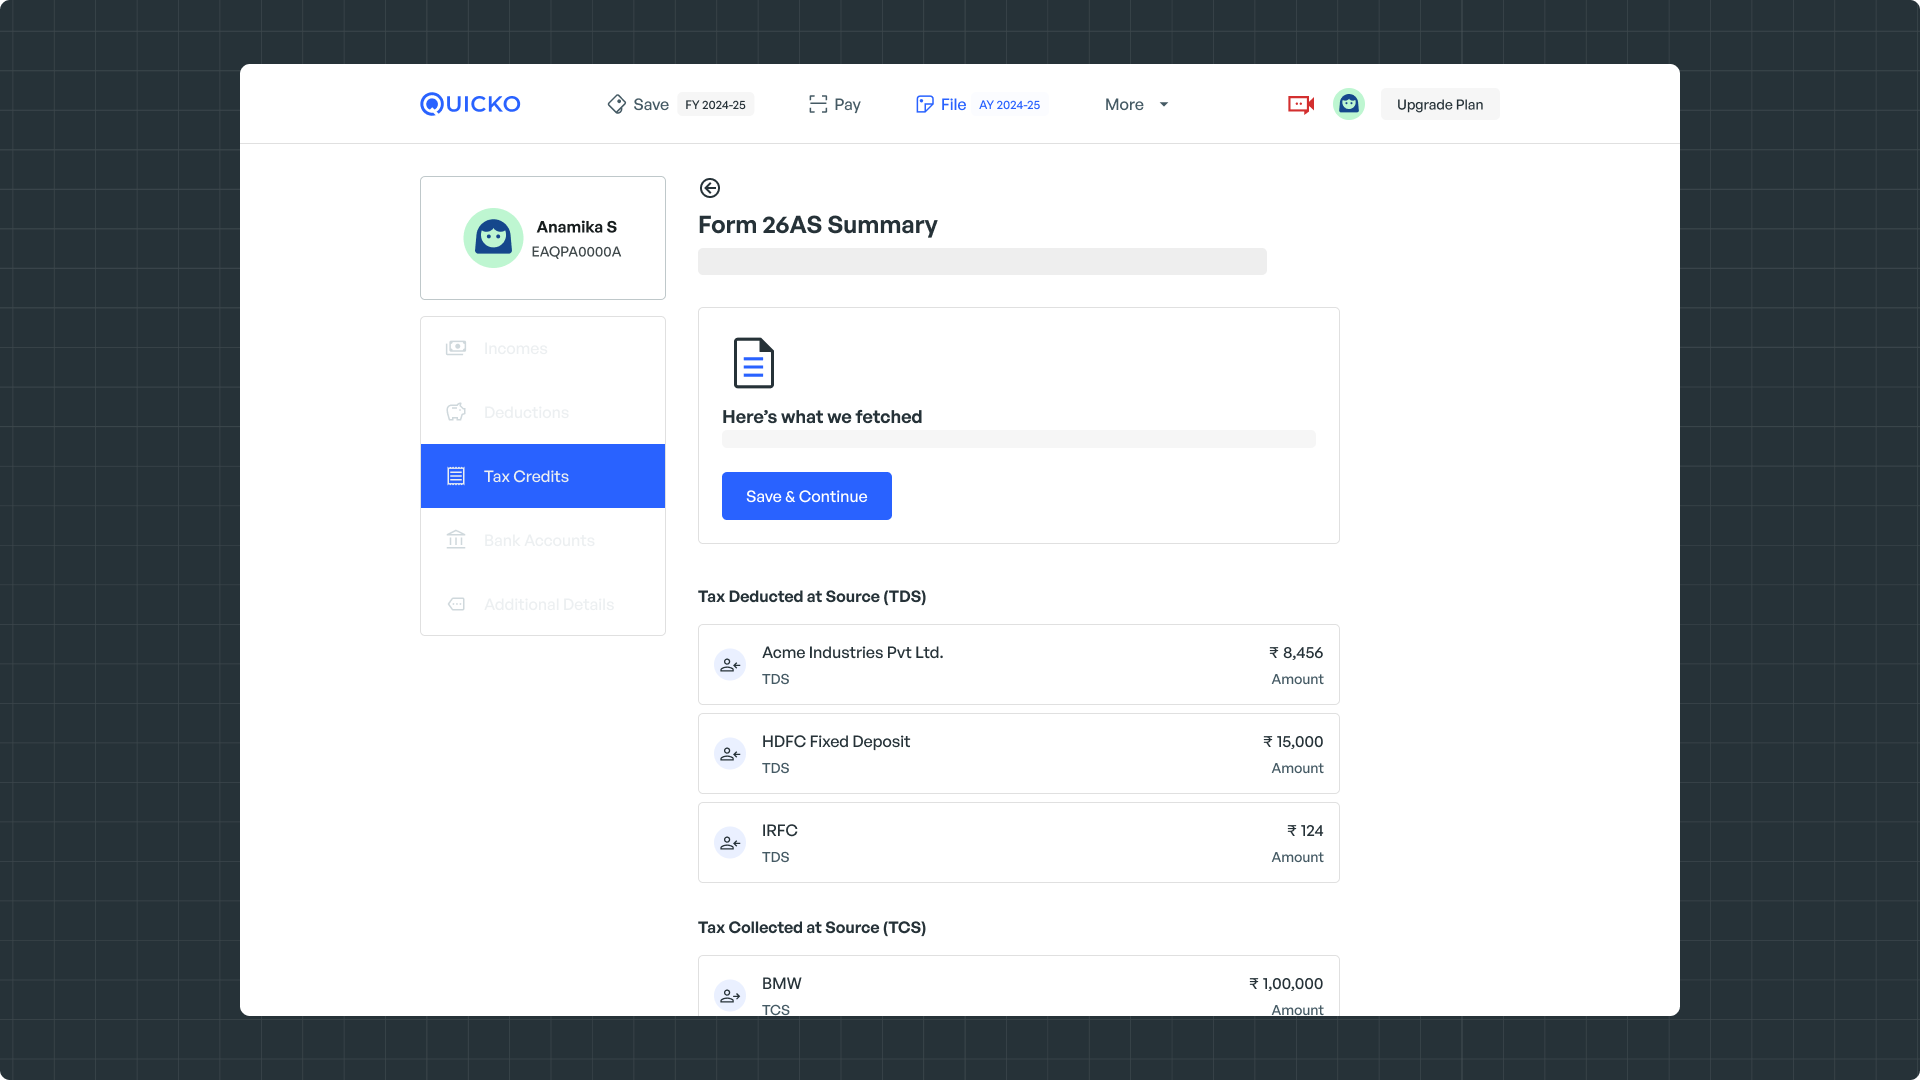Screen dimensions: 1920x1080
Task: Click the Deductions piggy bank icon
Action: pyautogui.click(x=456, y=412)
